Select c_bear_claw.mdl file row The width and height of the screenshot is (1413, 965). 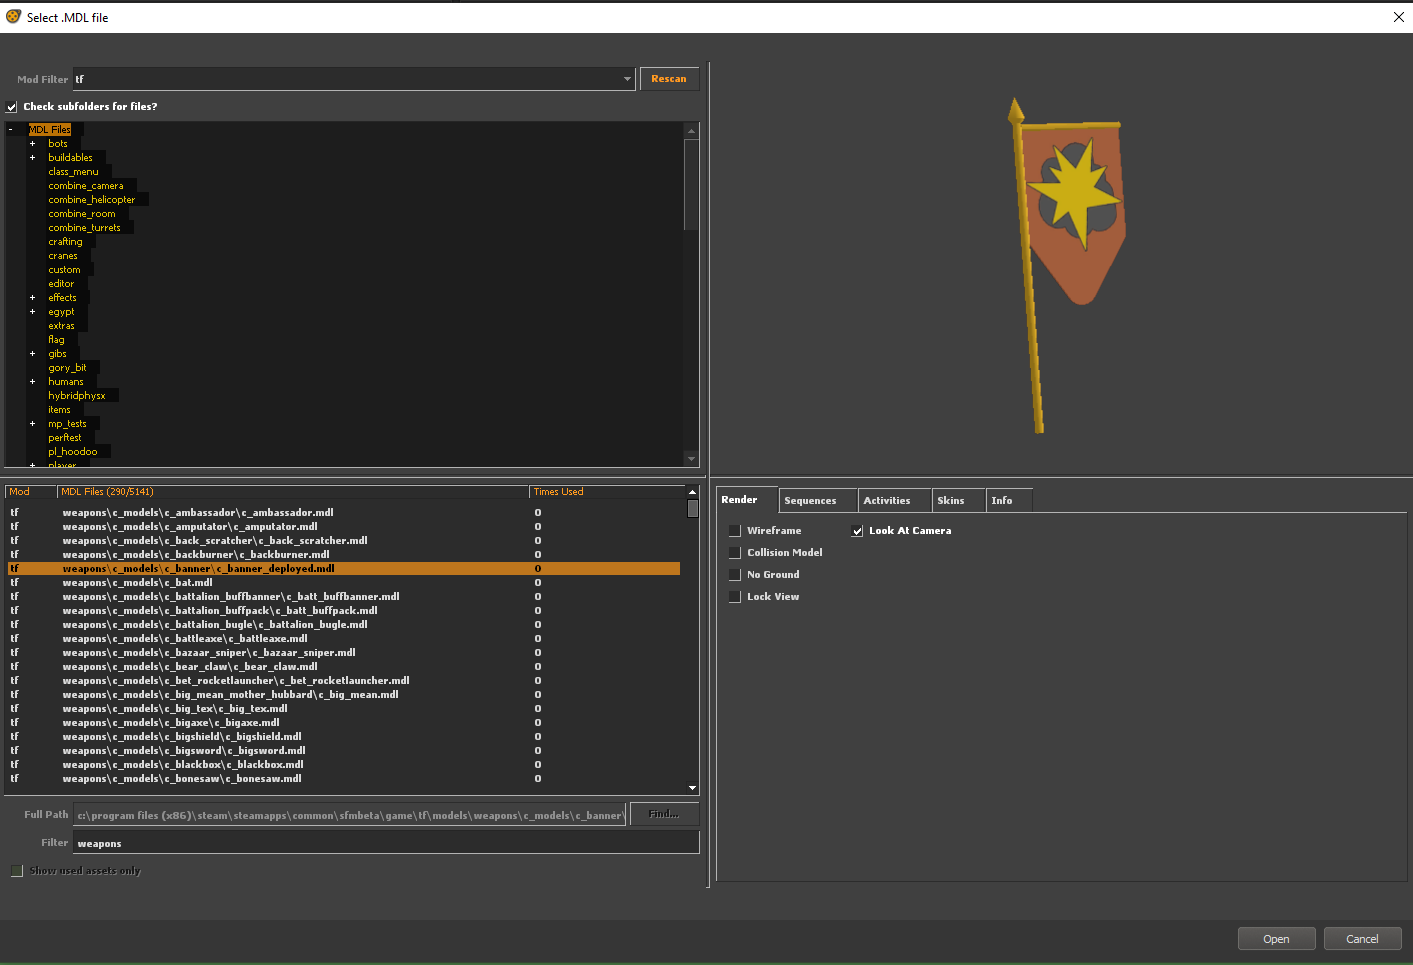(x=344, y=667)
